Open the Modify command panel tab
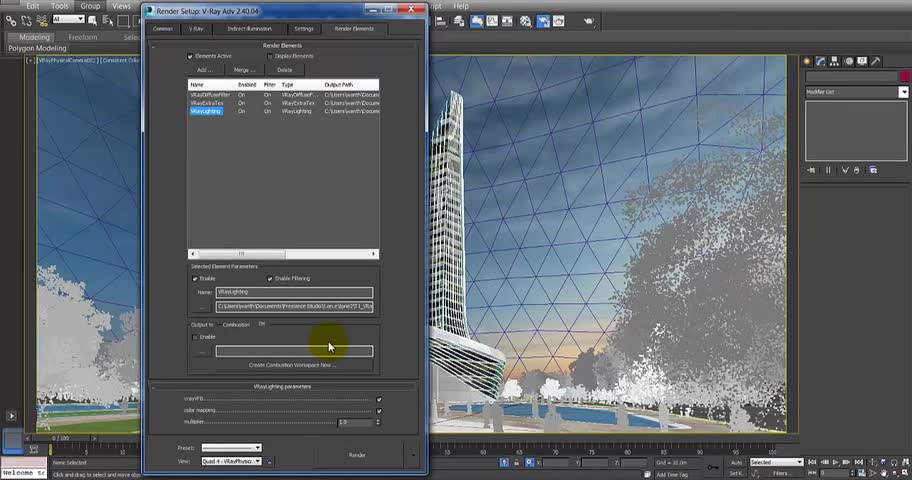912x480 pixels. click(x=820, y=61)
